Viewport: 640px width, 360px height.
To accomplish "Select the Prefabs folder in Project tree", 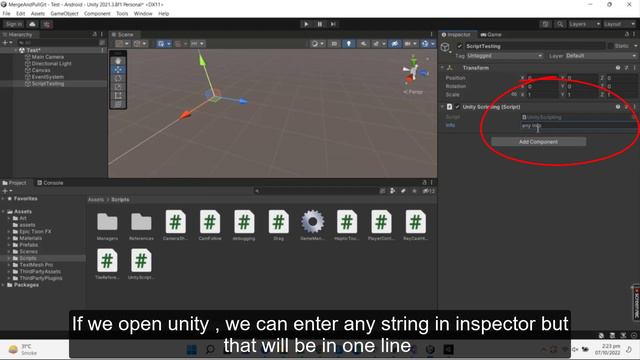I will [29, 245].
